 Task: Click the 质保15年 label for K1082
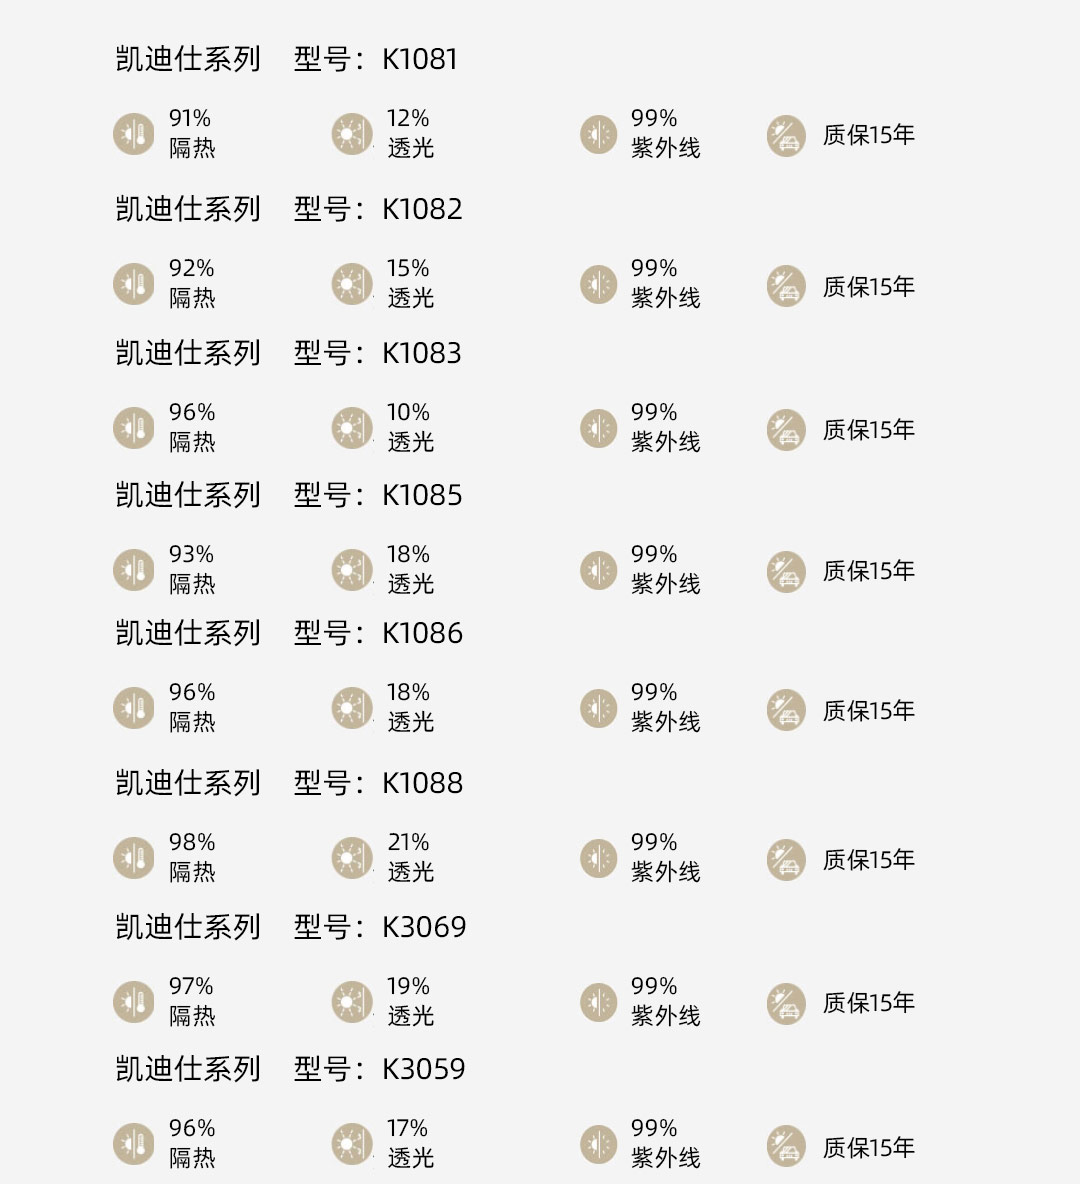869,286
